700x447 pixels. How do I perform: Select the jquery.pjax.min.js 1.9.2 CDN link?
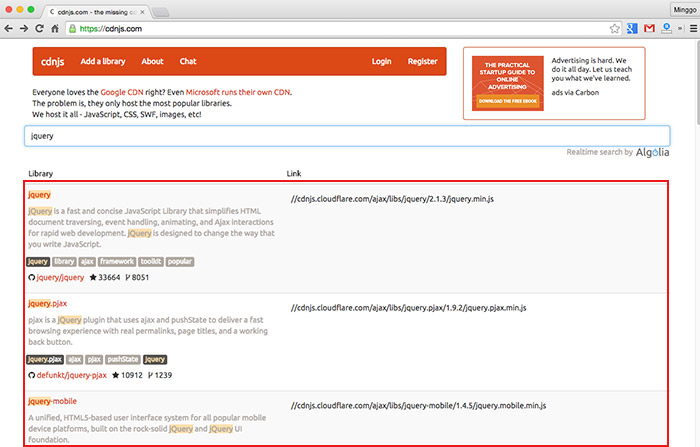(x=408, y=308)
